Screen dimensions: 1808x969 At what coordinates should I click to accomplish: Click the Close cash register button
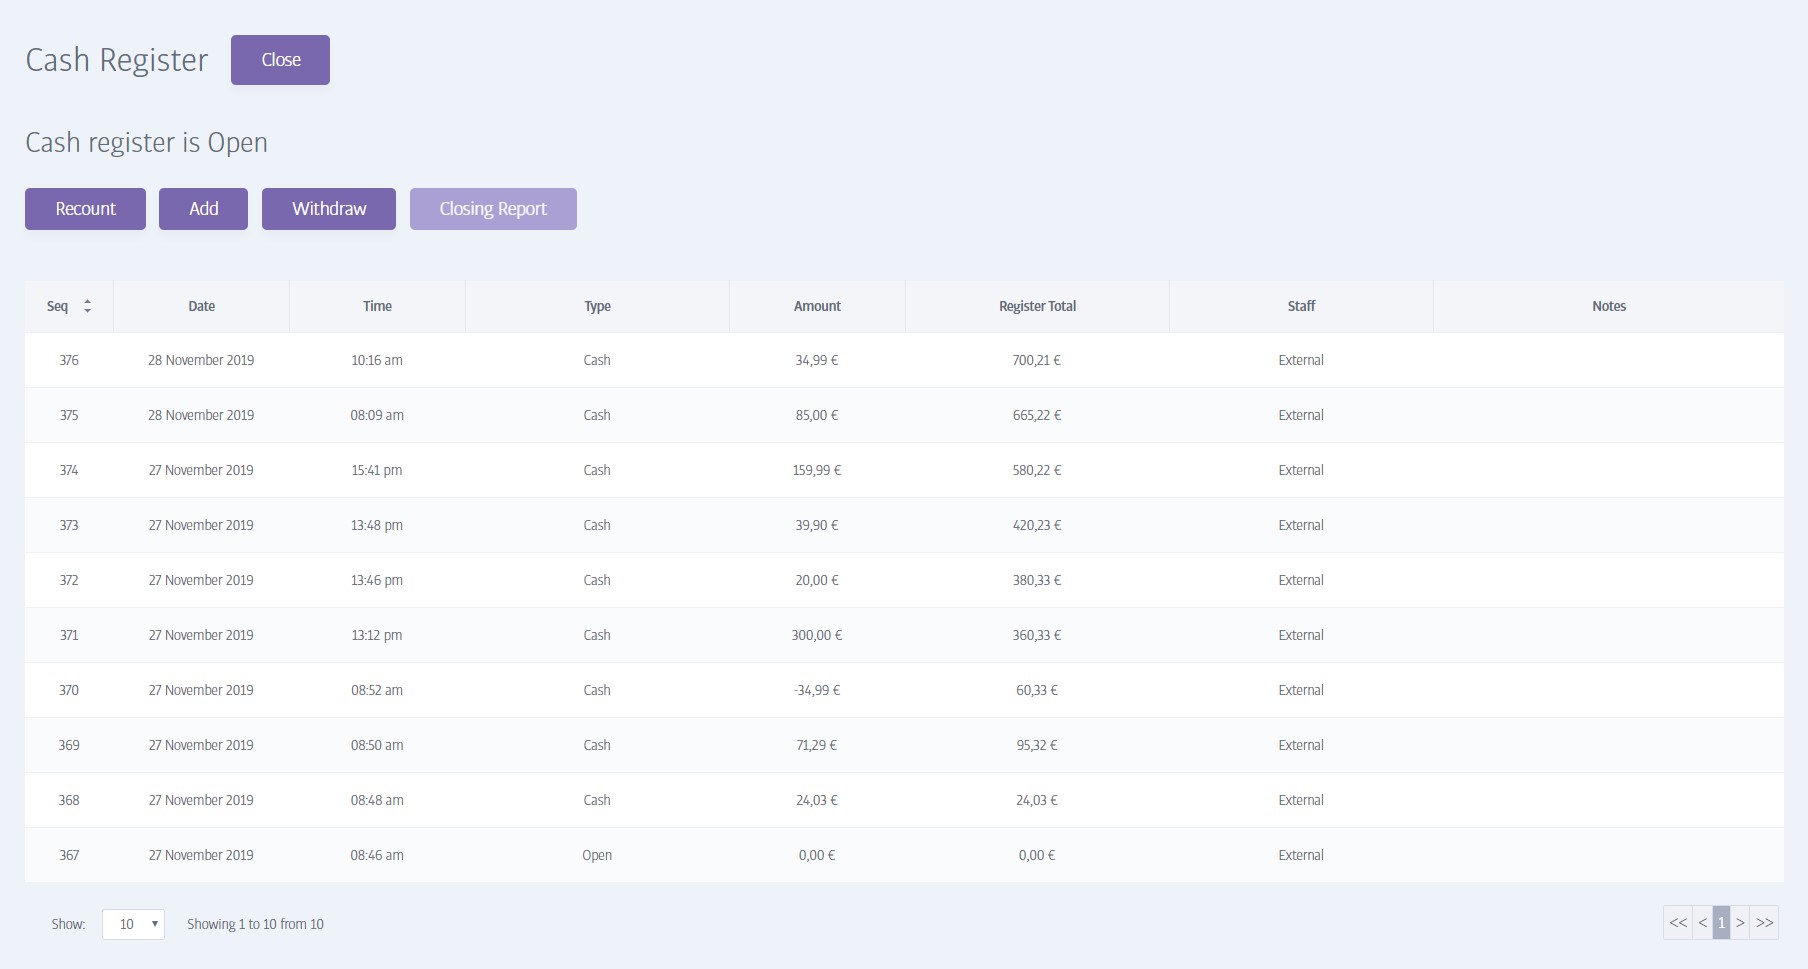point(280,60)
